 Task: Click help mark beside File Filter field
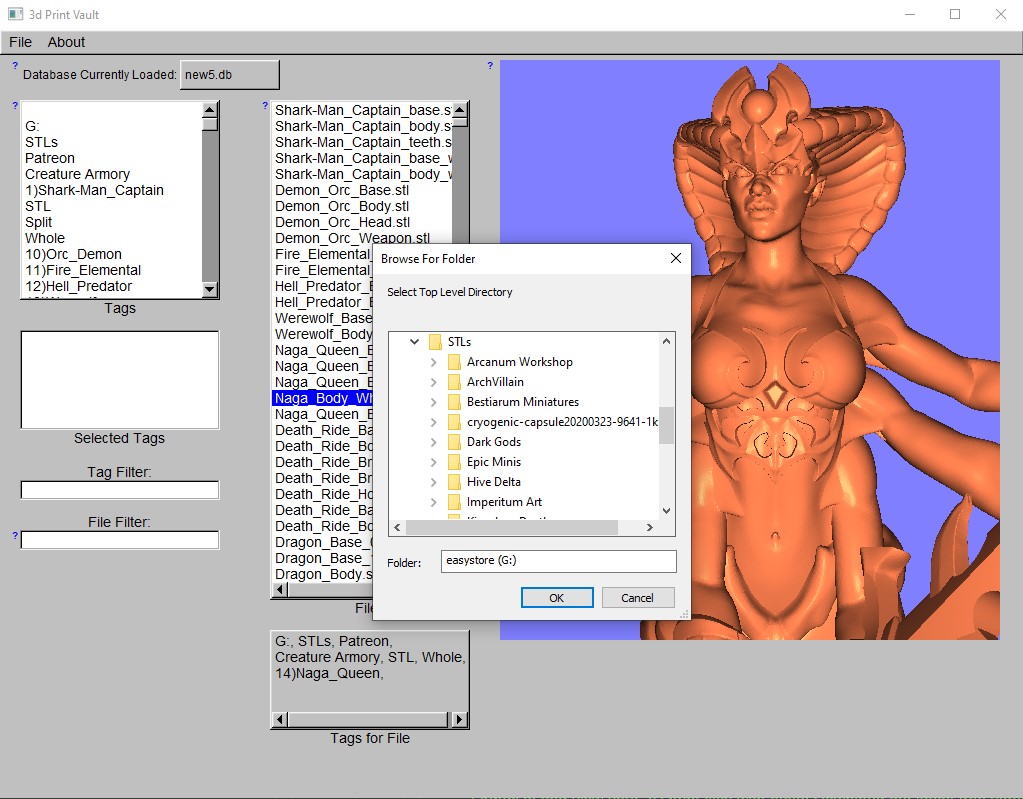tap(15, 536)
